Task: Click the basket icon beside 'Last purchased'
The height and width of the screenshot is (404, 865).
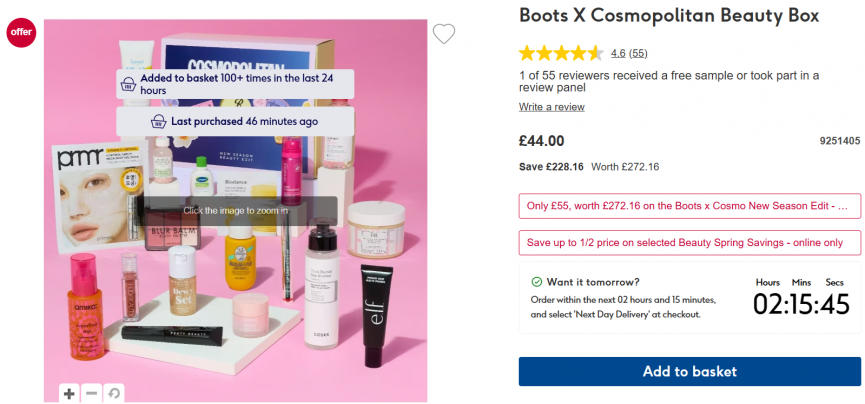Action: click(155, 122)
